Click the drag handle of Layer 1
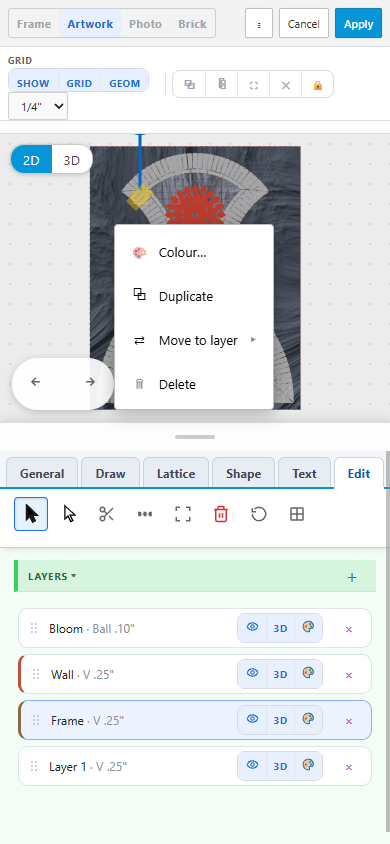Screen dimensions: 390x844 (x=34, y=766)
